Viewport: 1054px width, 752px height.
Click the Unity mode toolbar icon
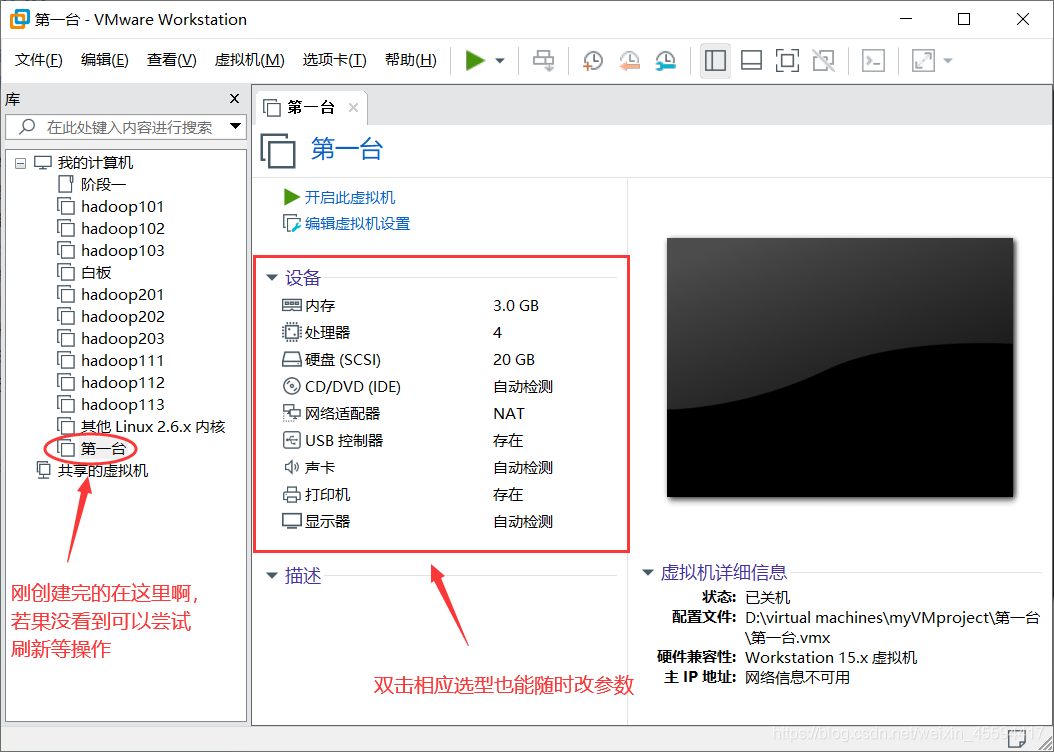[823, 60]
